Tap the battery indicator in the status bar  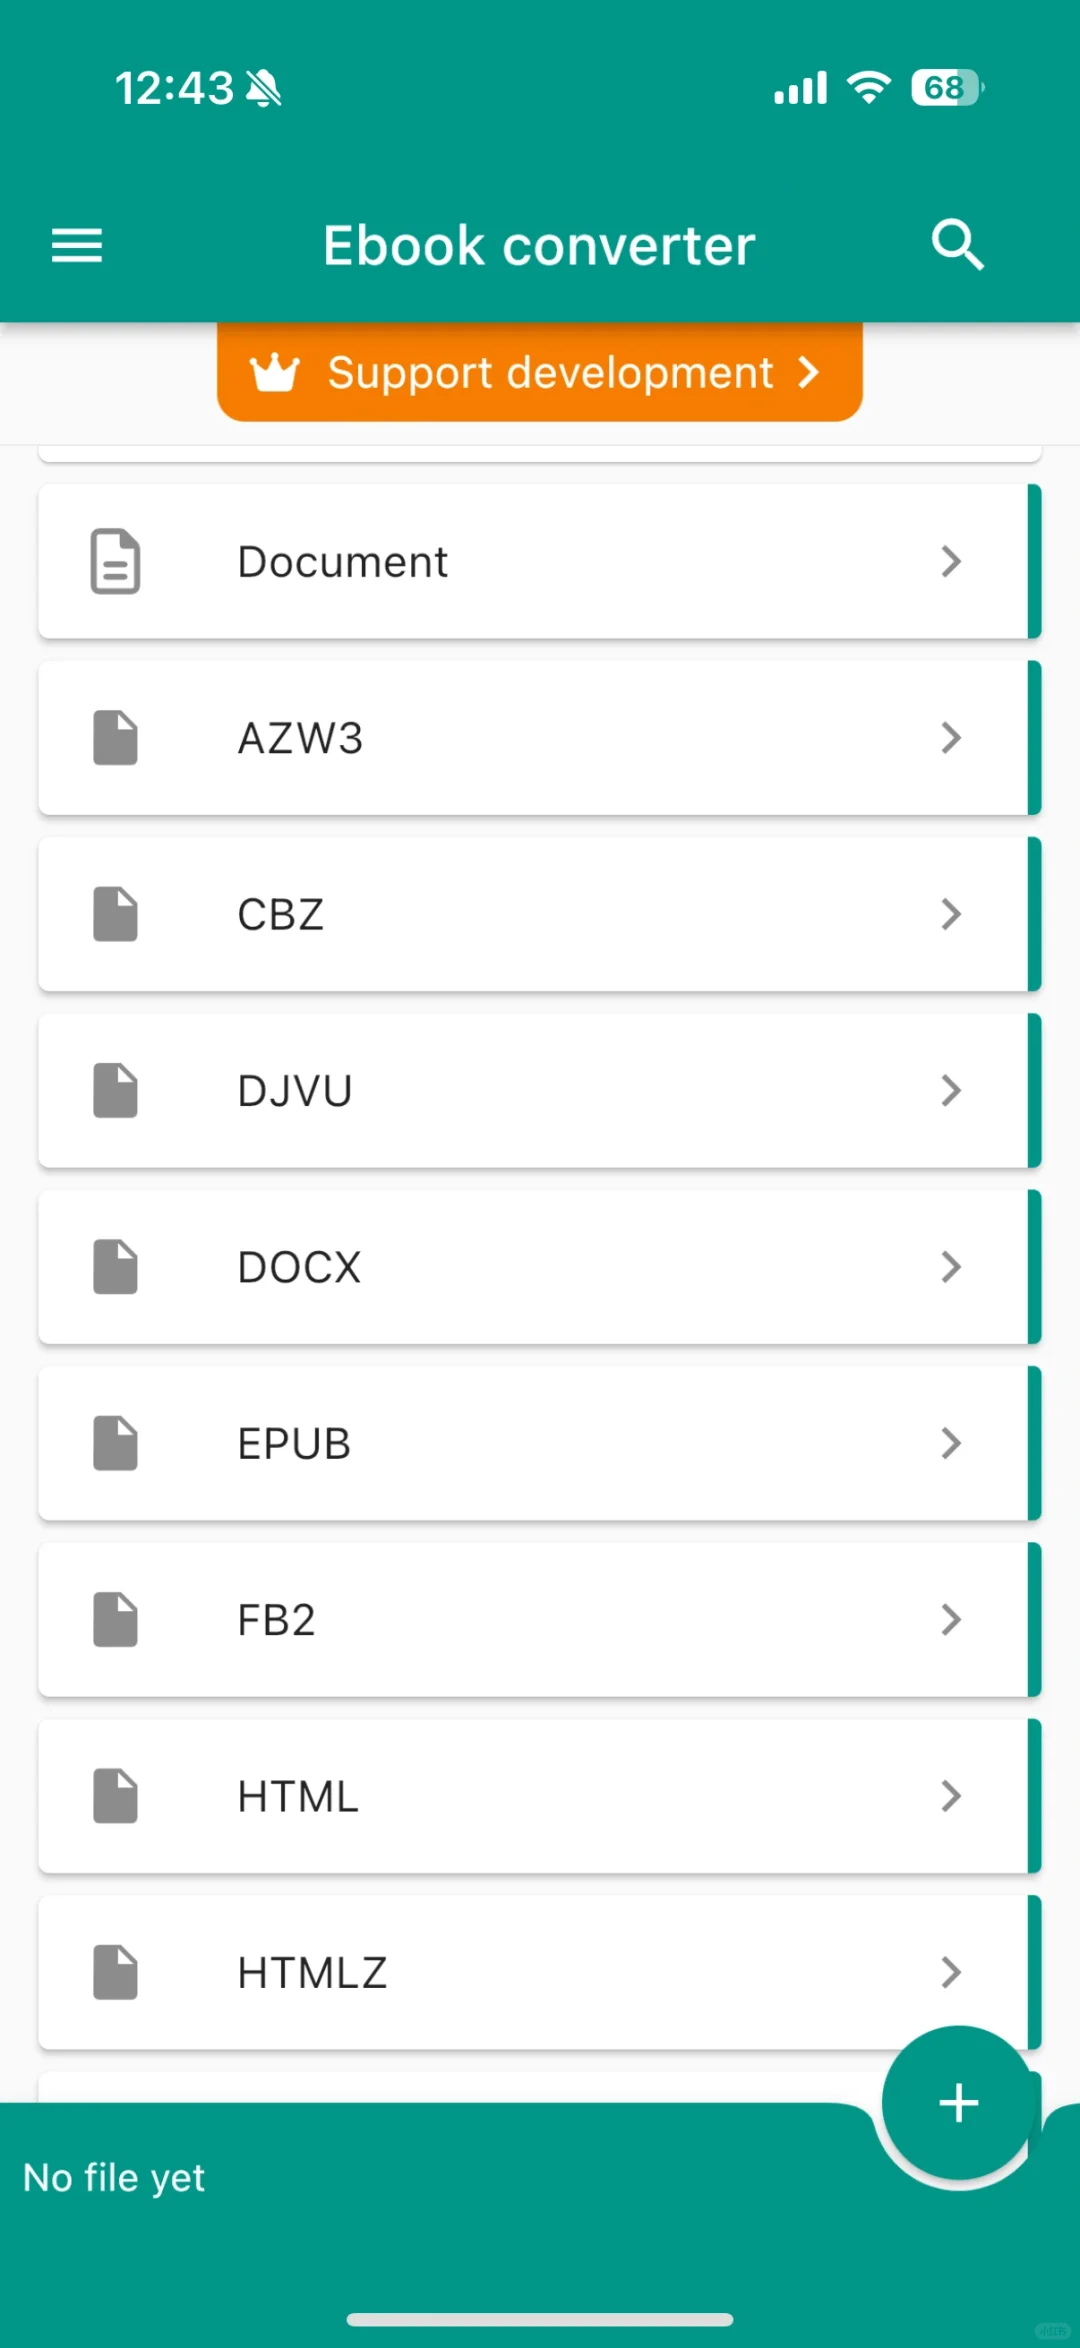[947, 88]
